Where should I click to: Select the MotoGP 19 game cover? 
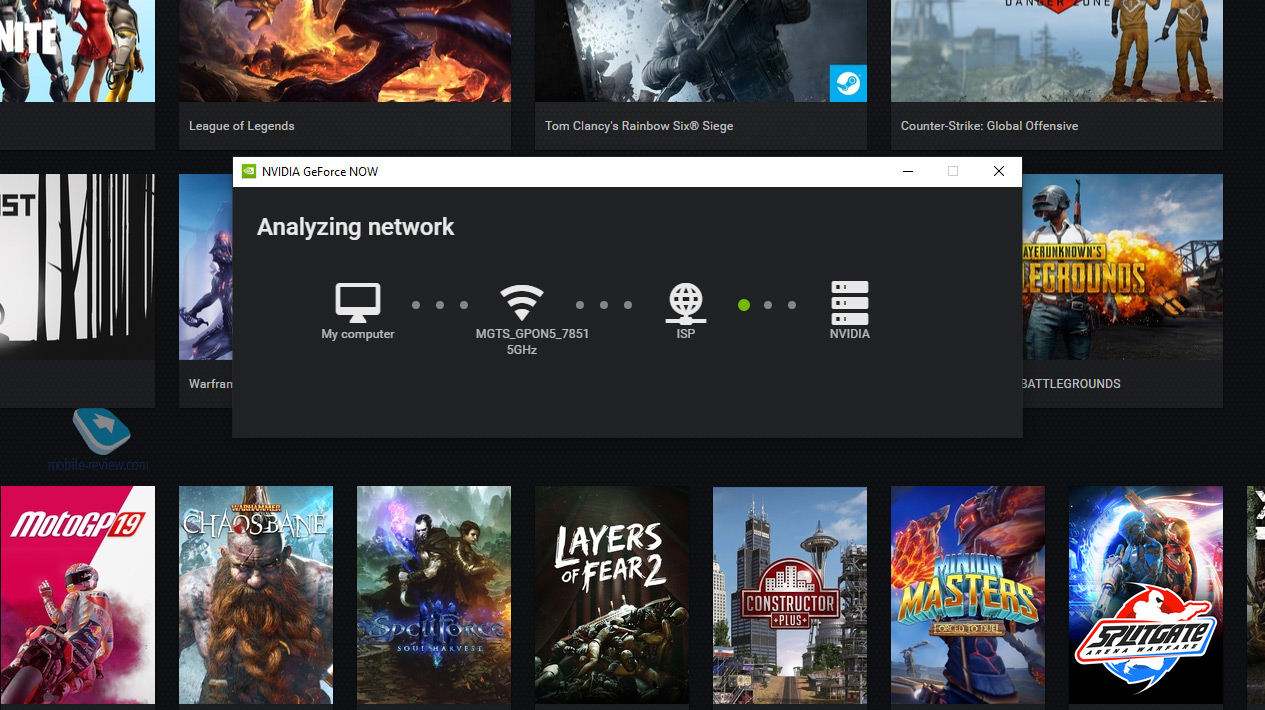pos(77,595)
